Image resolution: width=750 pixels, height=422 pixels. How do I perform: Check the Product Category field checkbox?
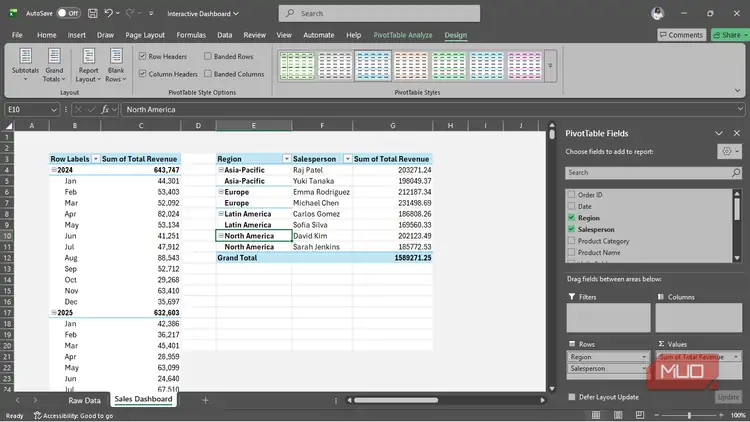coord(571,241)
